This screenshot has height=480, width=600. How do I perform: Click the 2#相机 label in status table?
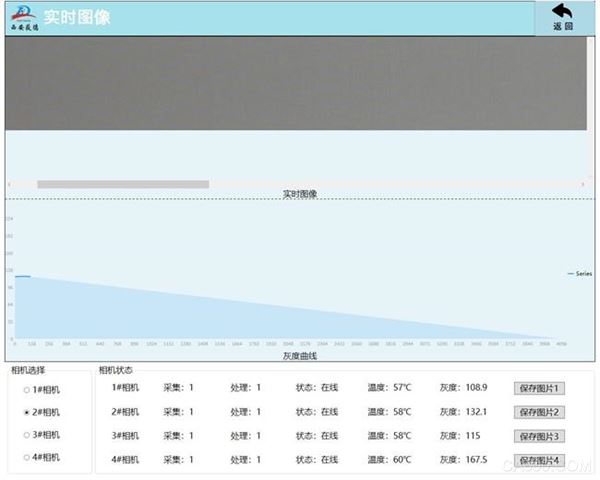pos(125,412)
